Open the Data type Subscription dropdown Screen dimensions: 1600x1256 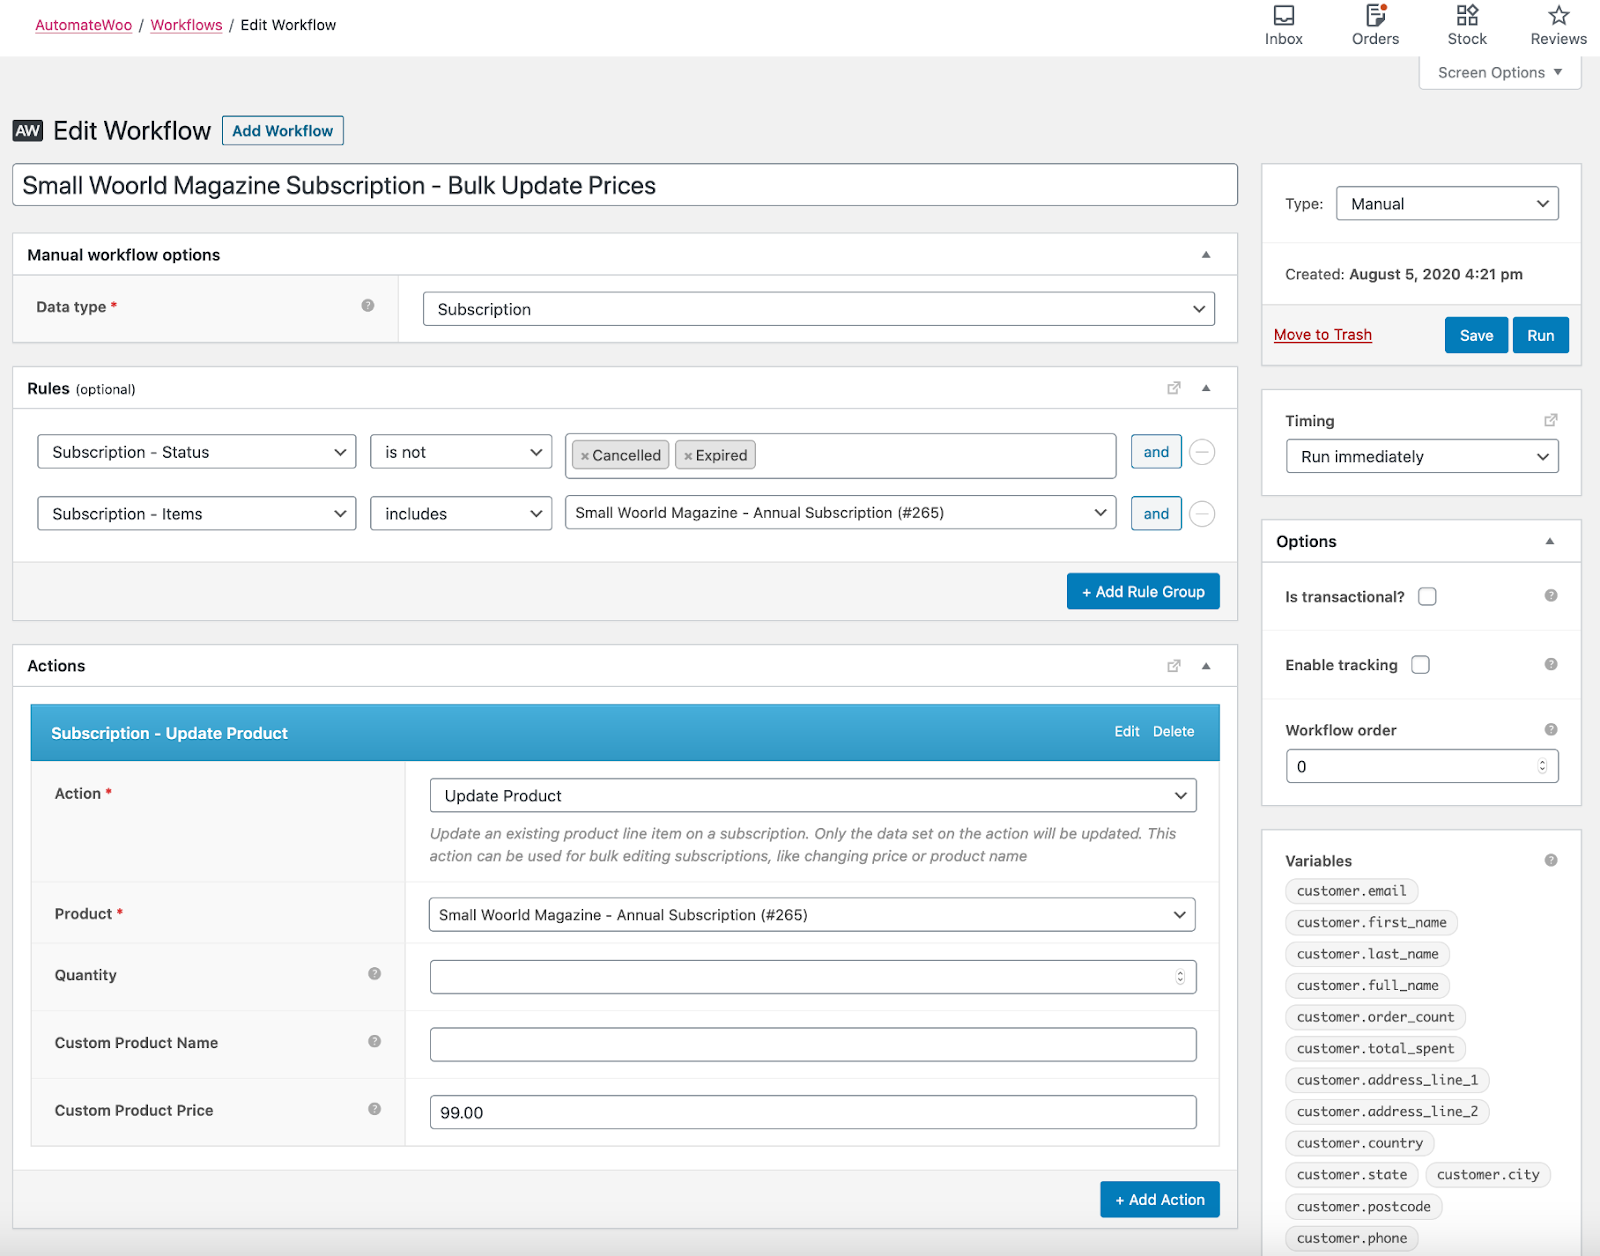coord(818,309)
